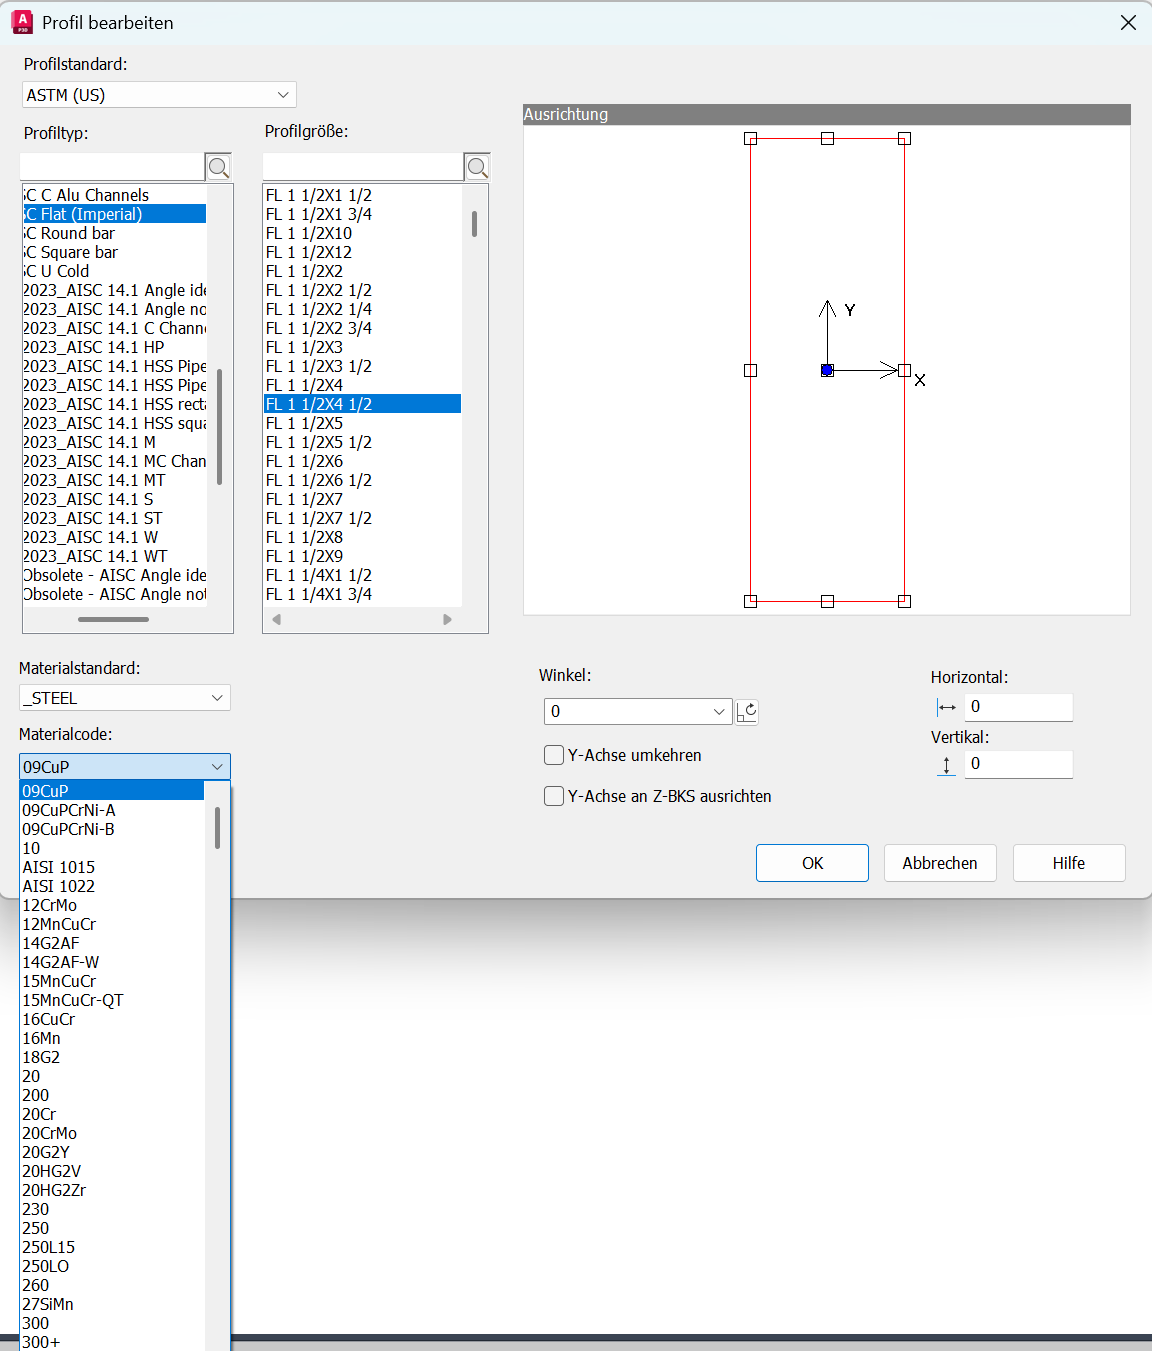1152x1351 pixels.
Task: Choose 15MnCuCr-QT from material list
Action: point(112,1000)
